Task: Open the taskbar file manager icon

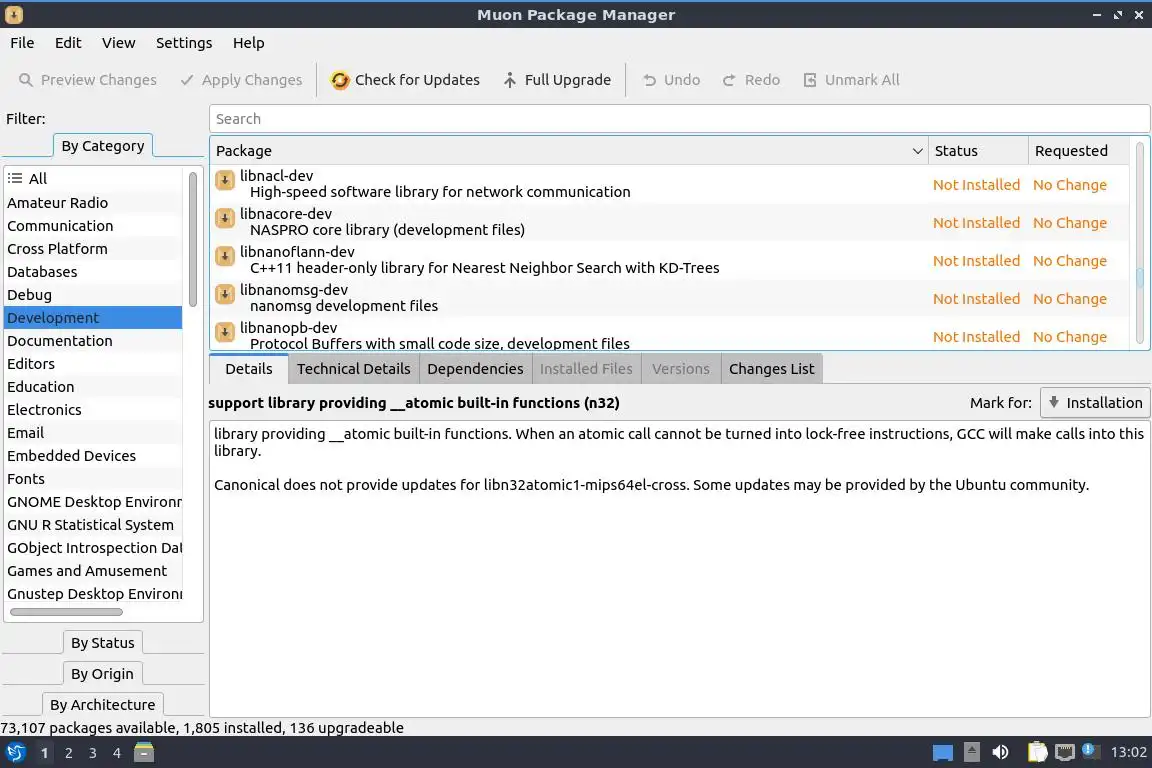Action: pyautogui.click(x=144, y=752)
